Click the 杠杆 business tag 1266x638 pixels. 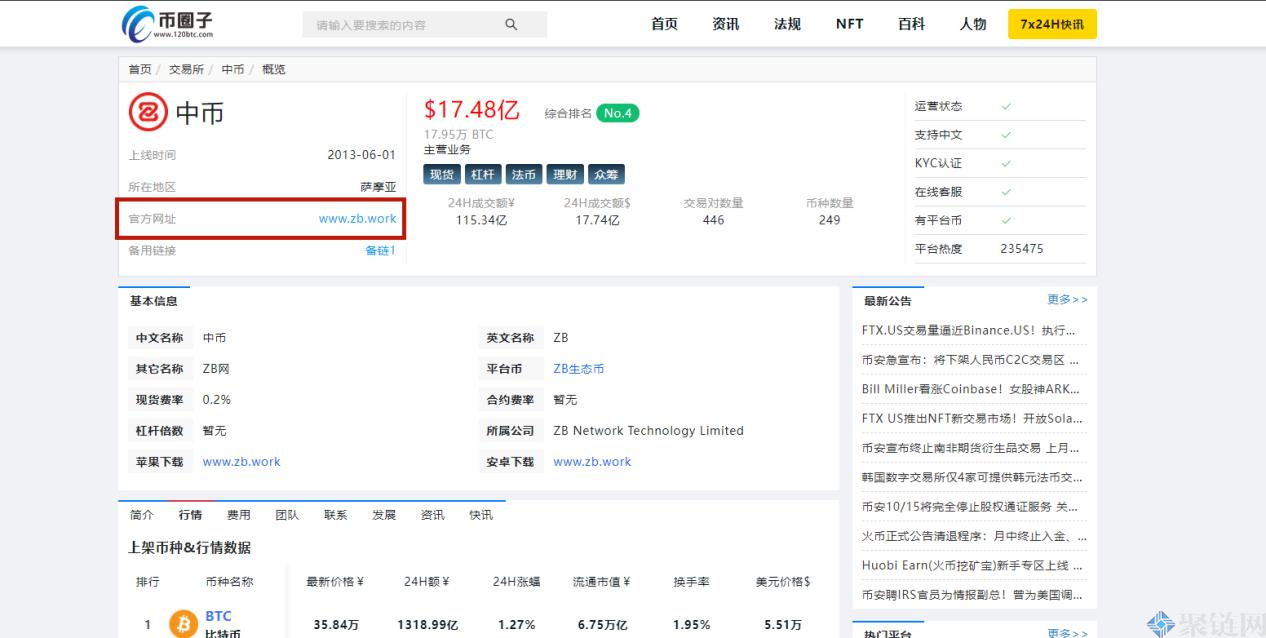(x=483, y=174)
